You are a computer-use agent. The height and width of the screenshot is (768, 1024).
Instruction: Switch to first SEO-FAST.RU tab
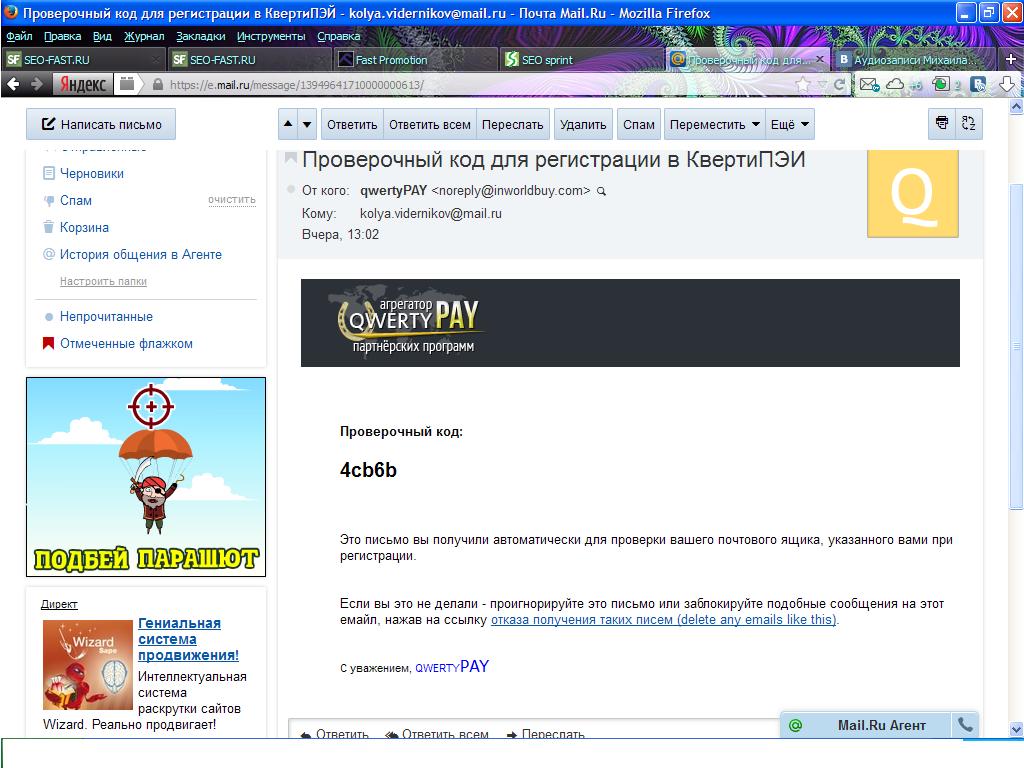pos(82,59)
